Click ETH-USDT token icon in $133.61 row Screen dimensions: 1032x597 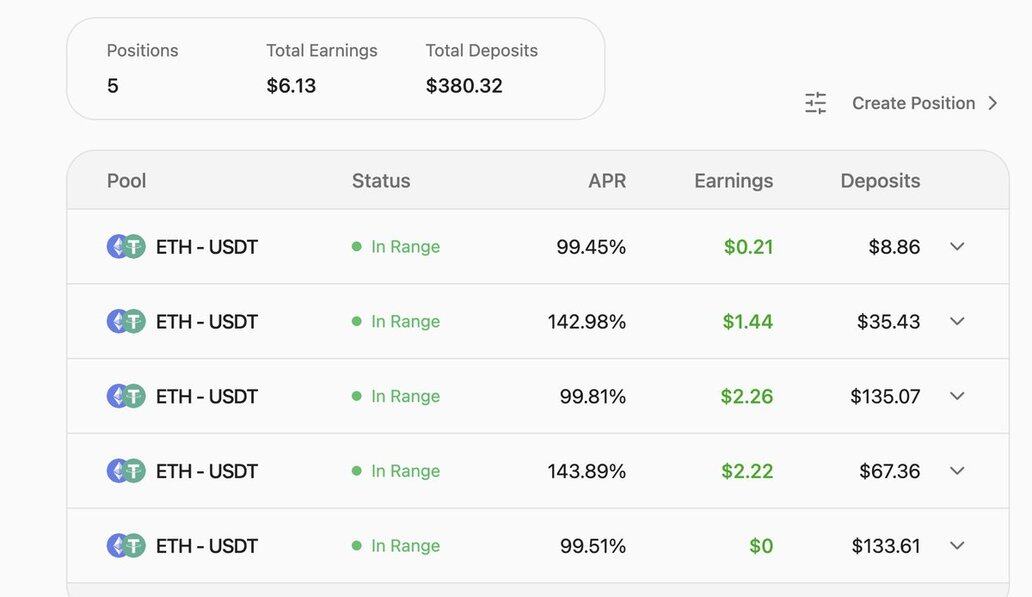click(126, 546)
